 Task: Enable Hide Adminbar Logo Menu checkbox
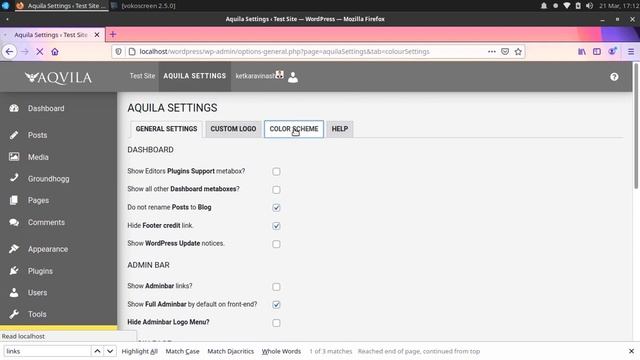pyautogui.click(x=276, y=323)
